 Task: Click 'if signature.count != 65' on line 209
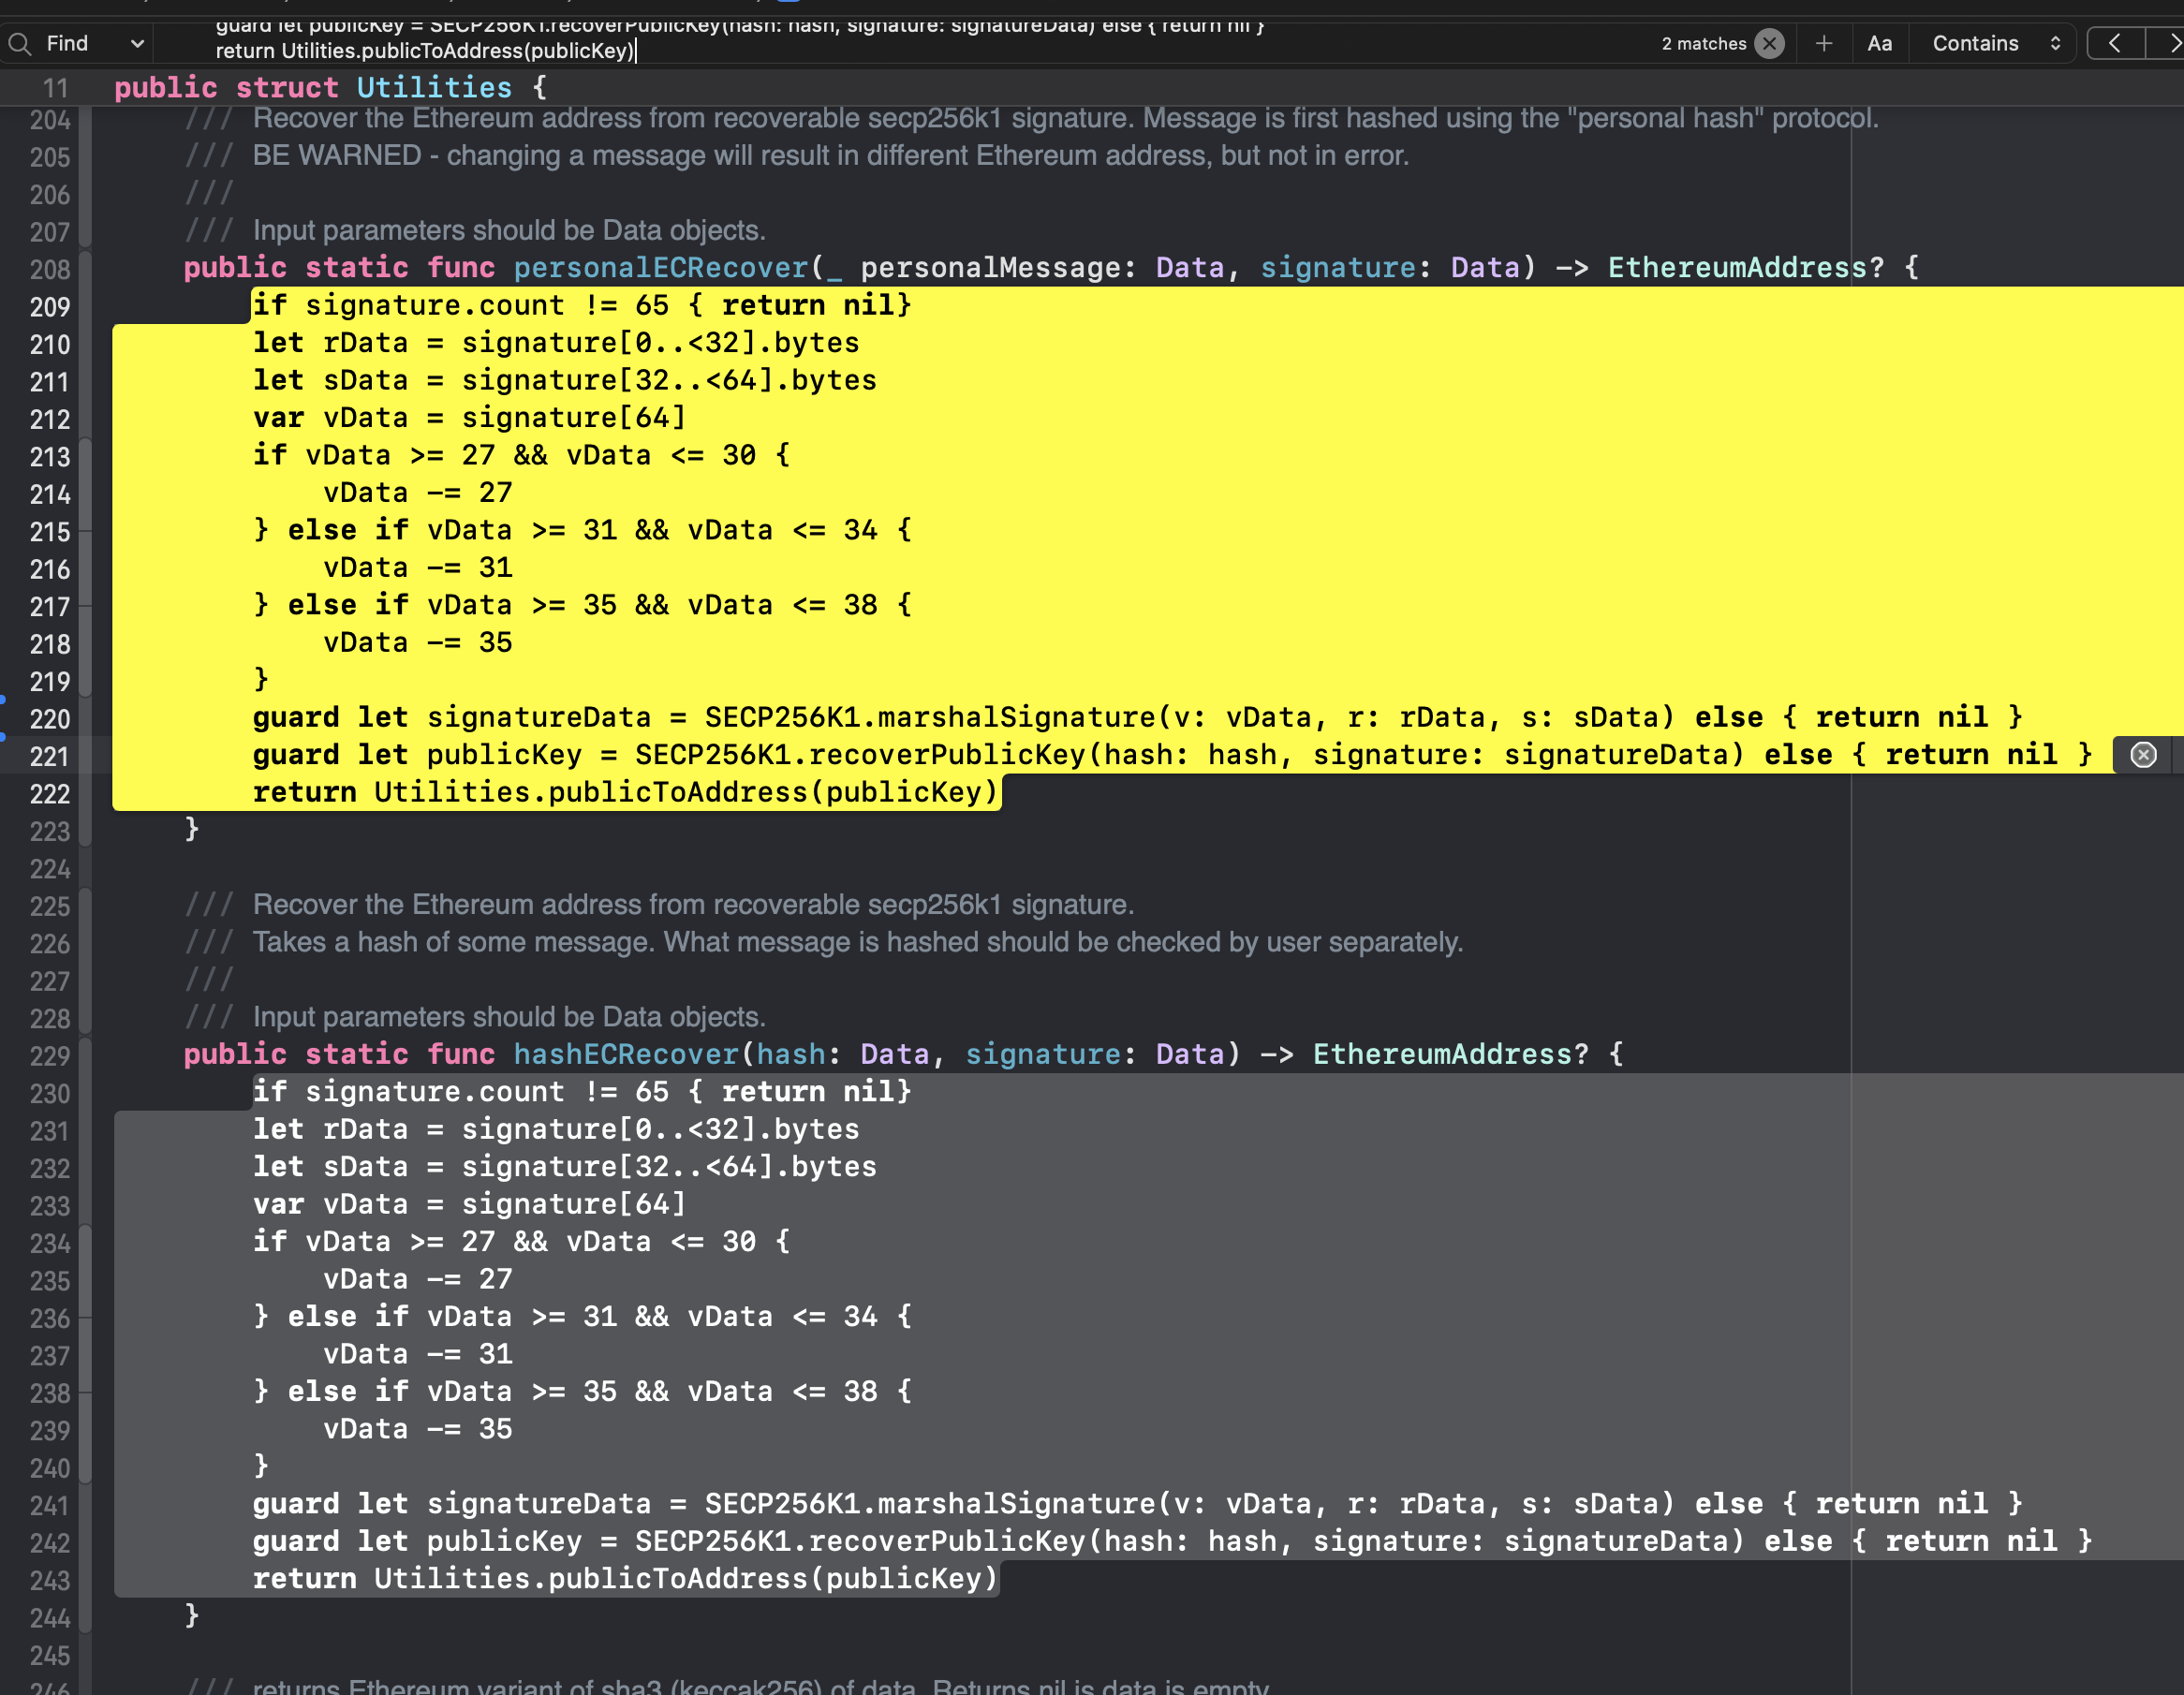(461, 305)
